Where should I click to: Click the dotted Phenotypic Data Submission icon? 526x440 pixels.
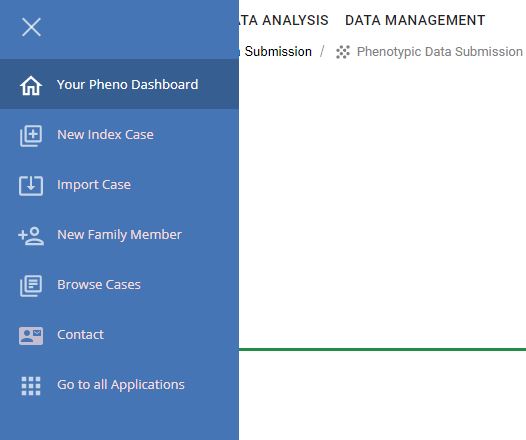343,52
